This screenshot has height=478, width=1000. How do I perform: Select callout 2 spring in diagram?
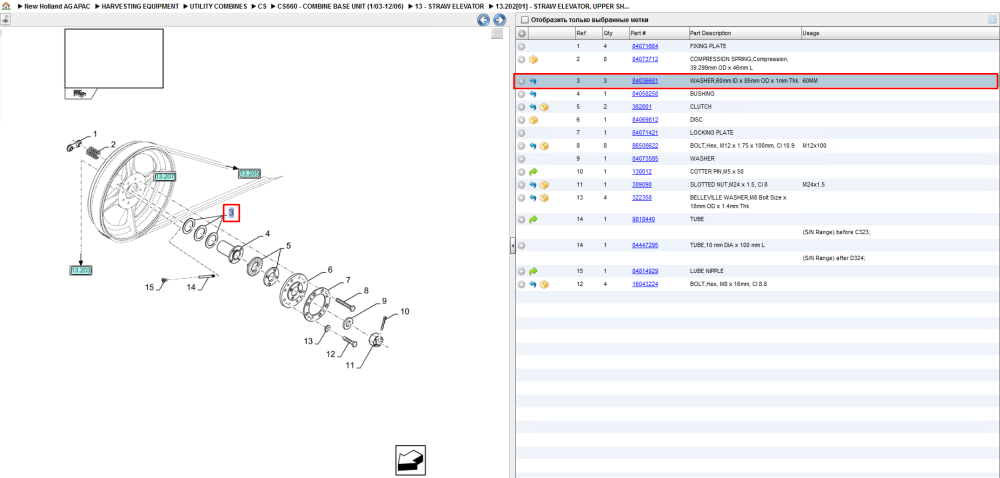113,145
